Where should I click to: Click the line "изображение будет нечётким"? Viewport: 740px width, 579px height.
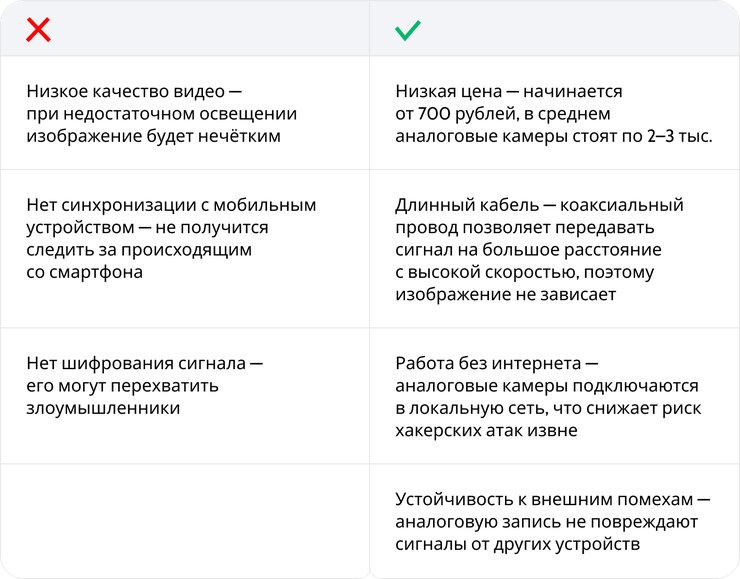point(154,136)
